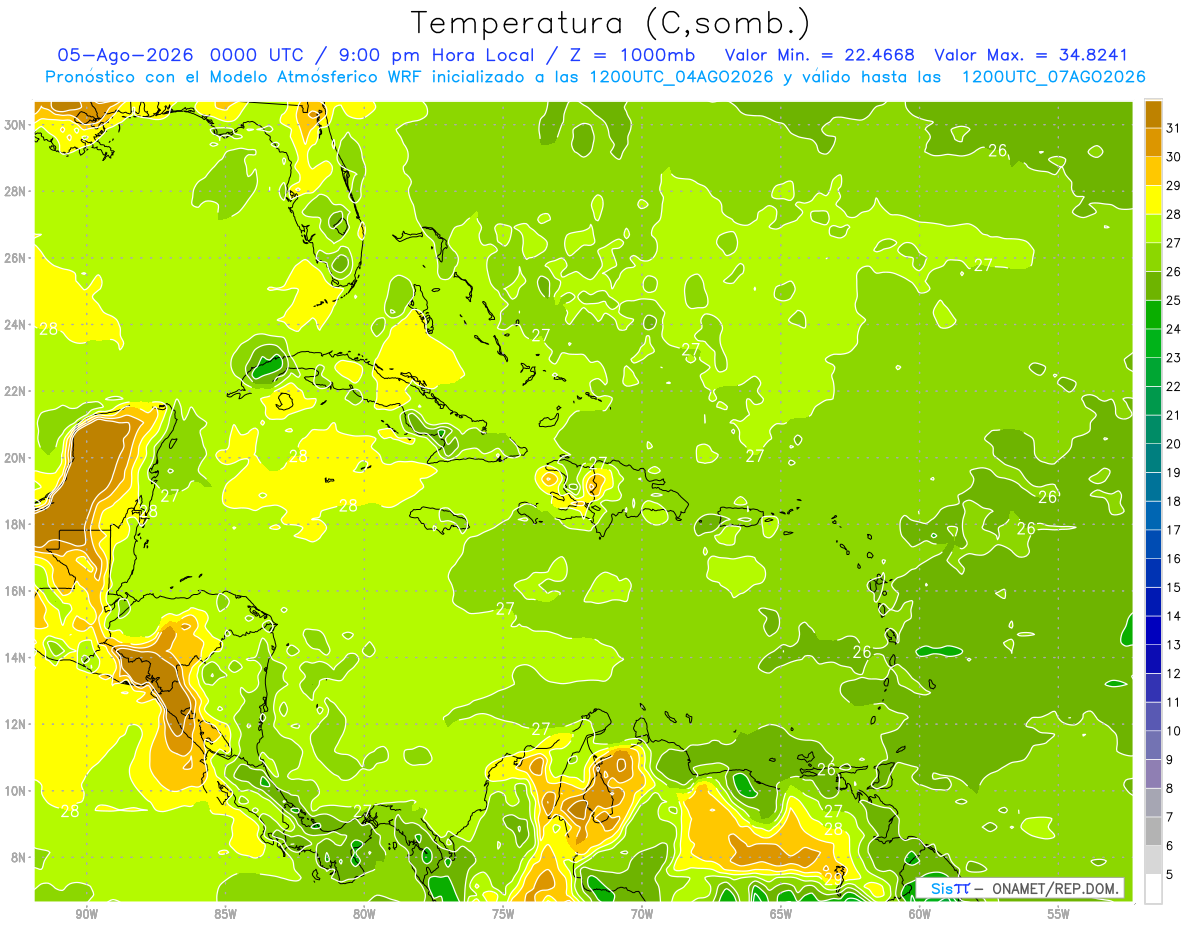
Task: Click the legend scale label "18"
Action: [1174, 501]
